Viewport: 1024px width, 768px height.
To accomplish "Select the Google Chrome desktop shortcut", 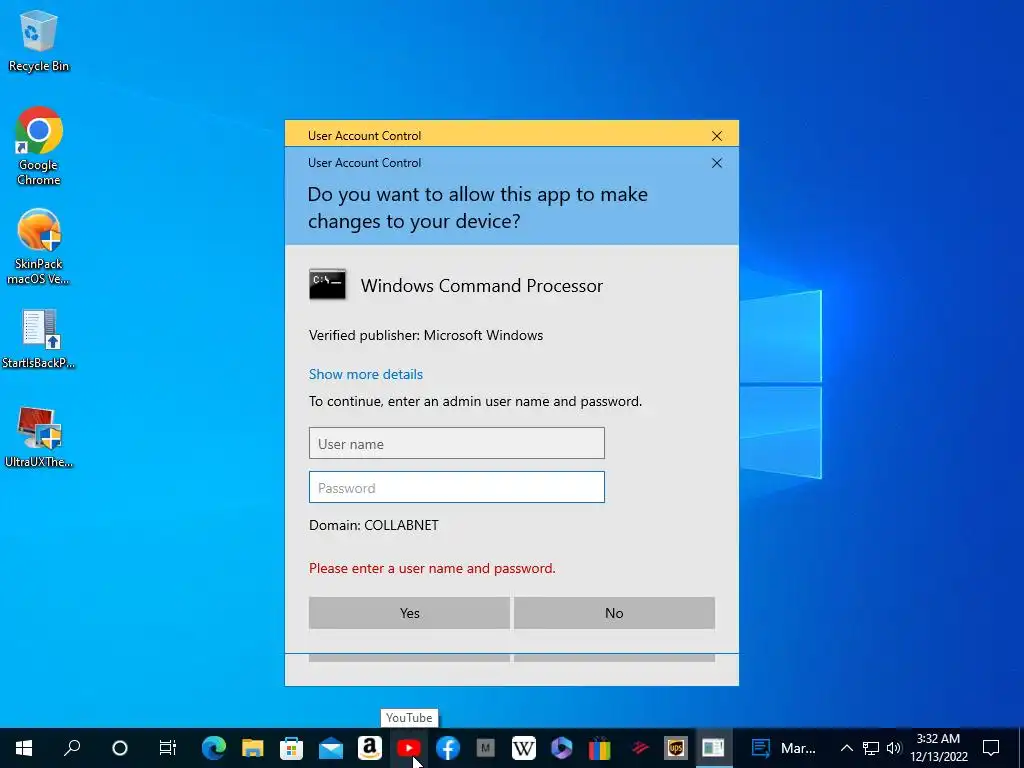I will click(39, 145).
